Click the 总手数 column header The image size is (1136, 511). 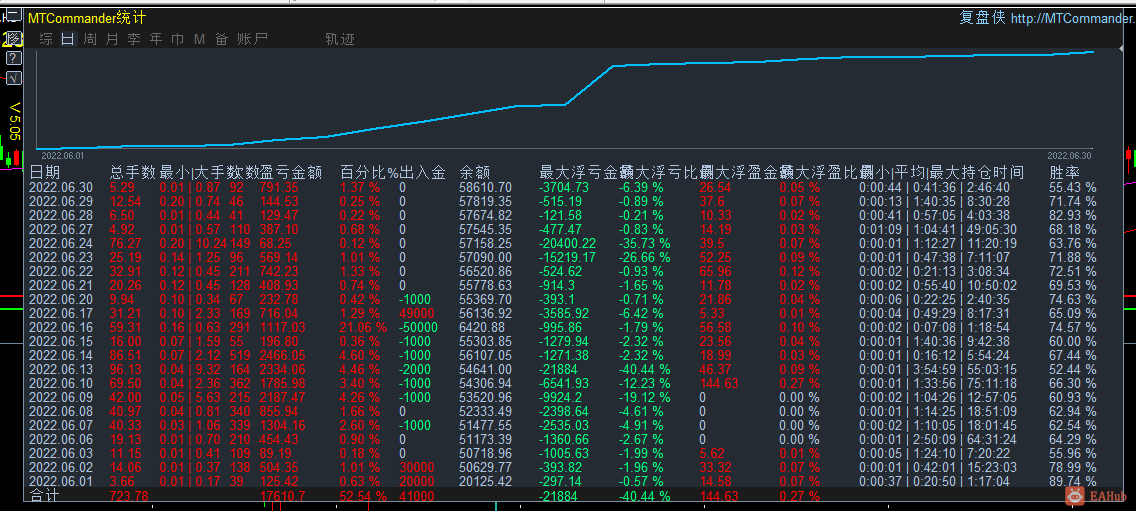click(x=133, y=173)
